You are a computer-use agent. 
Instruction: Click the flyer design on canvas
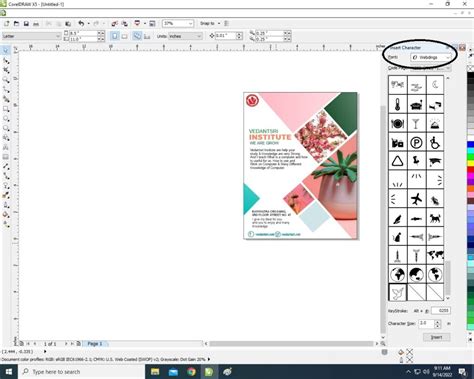[301, 166]
